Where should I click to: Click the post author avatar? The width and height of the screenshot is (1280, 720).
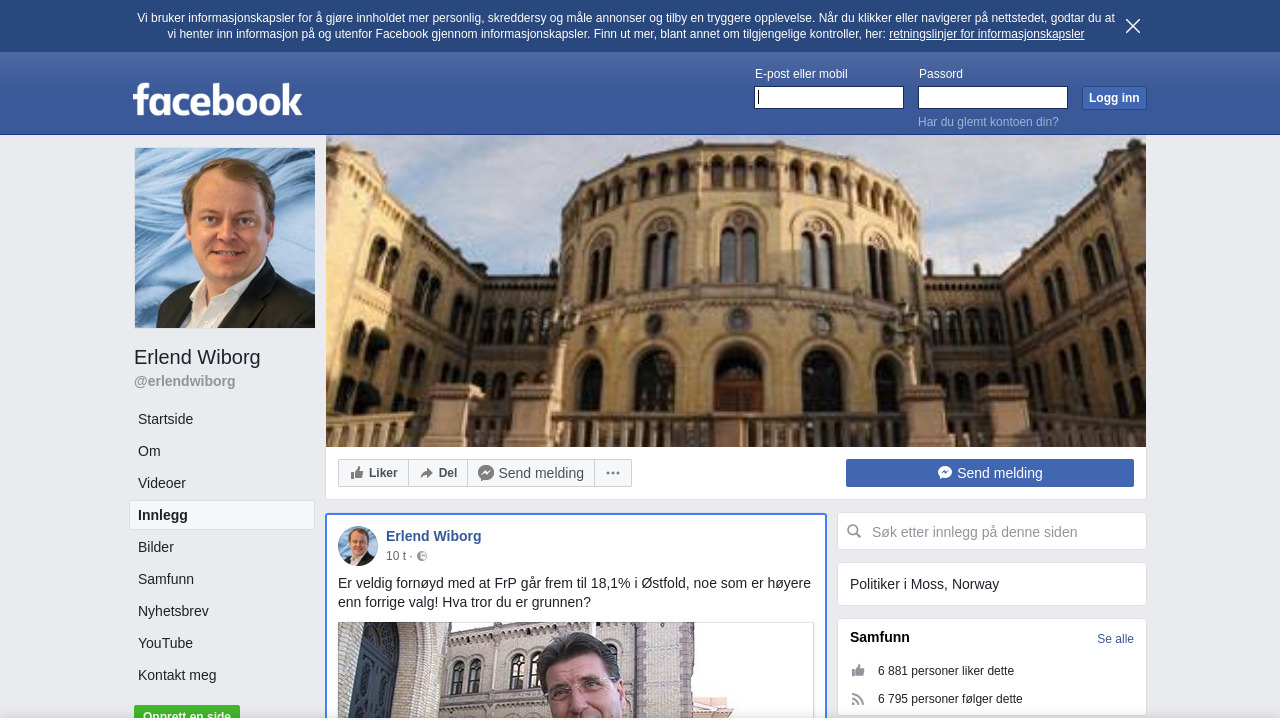[358, 546]
